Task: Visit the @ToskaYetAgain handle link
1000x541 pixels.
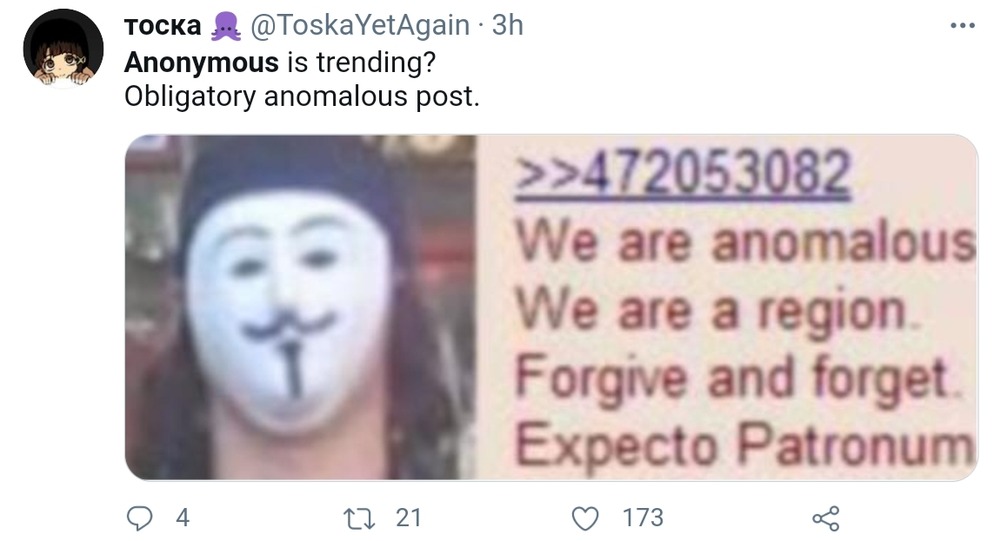Action: 360,26
